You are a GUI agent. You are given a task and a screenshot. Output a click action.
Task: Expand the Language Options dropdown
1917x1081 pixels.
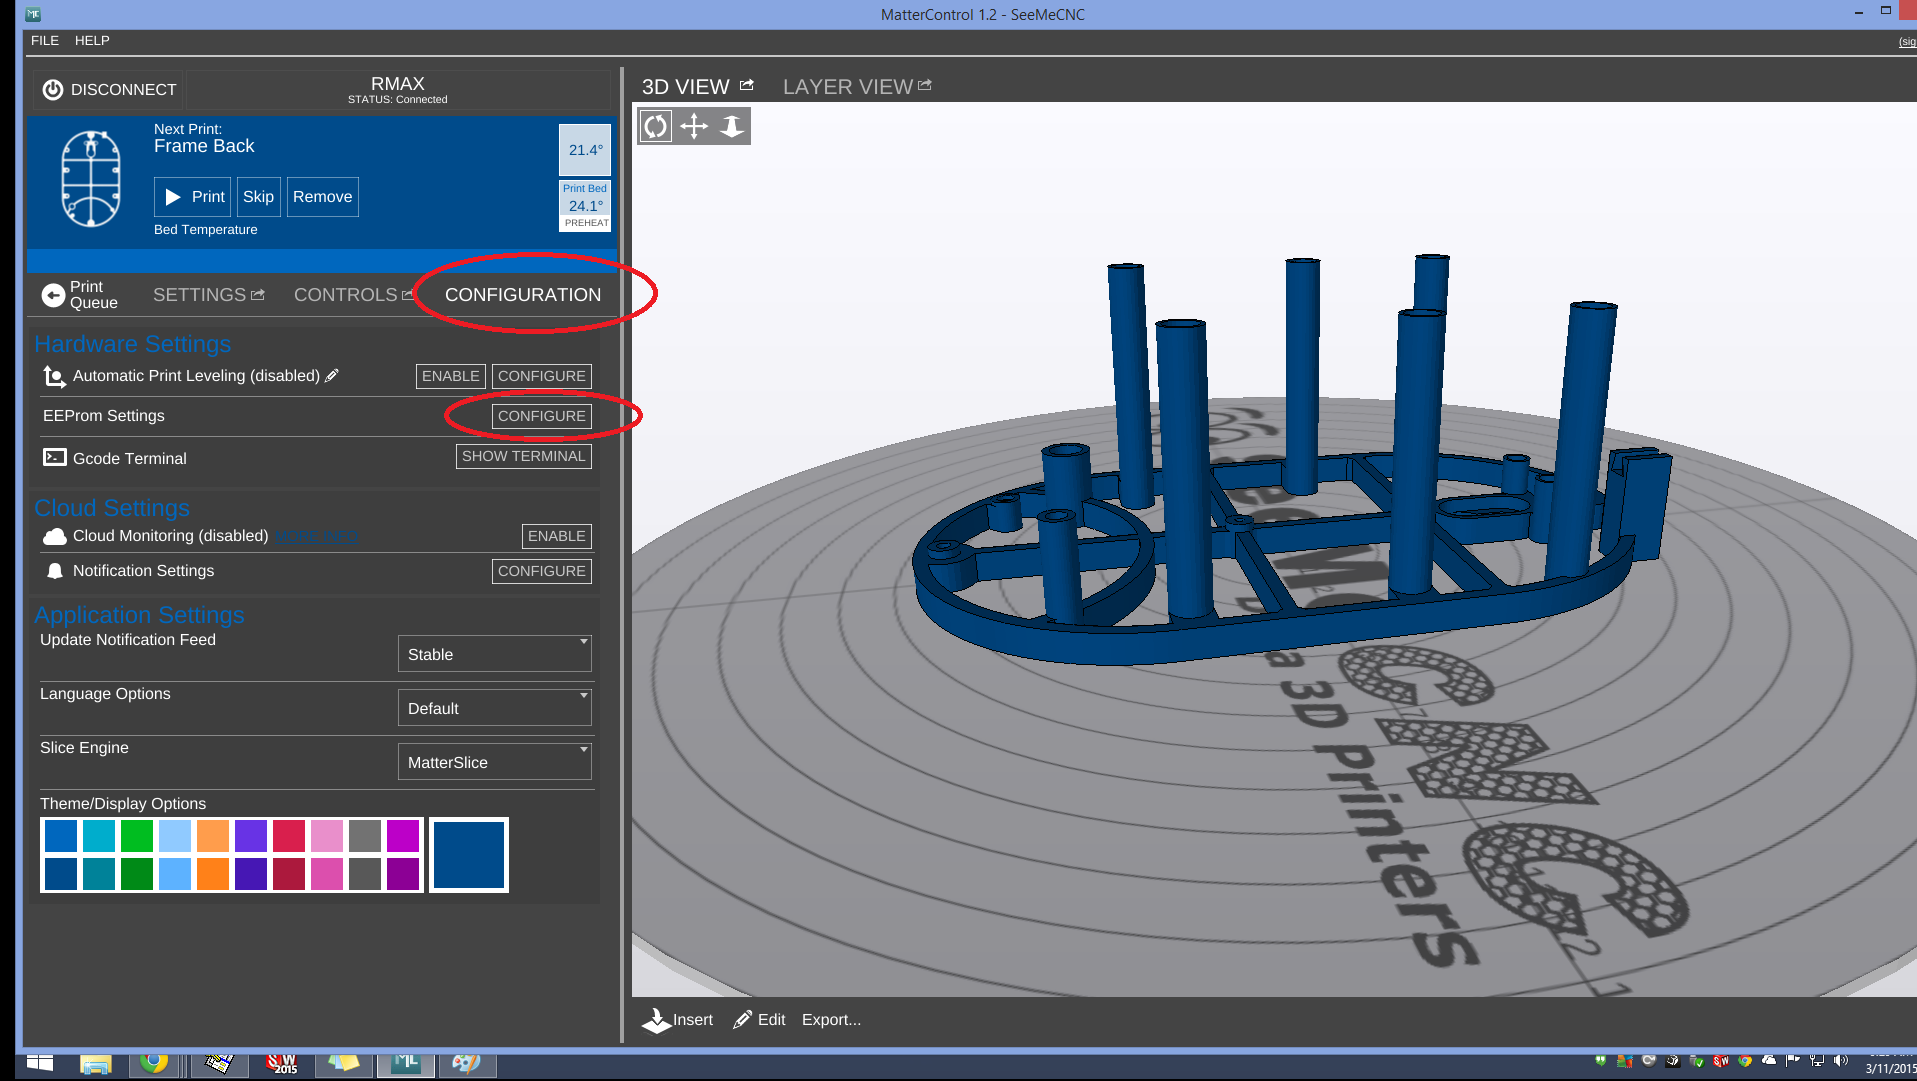click(x=494, y=708)
